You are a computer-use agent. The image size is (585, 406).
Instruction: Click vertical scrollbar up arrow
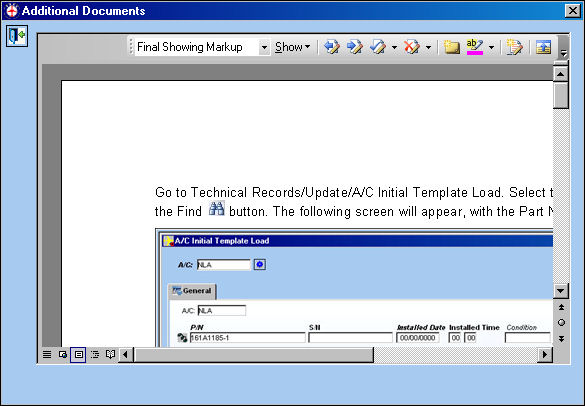coord(560,74)
